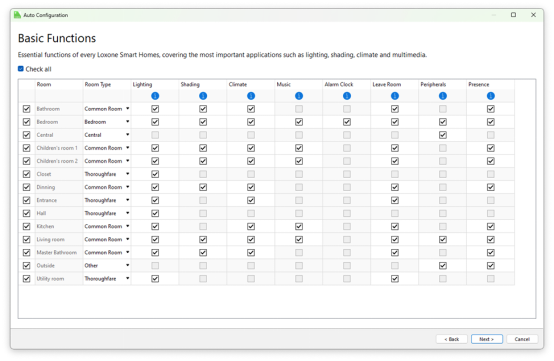Image resolution: width=554 pixels, height=361 pixels.
Task: Uncheck Music for the Kitchen row
Action: click(299, 226)
